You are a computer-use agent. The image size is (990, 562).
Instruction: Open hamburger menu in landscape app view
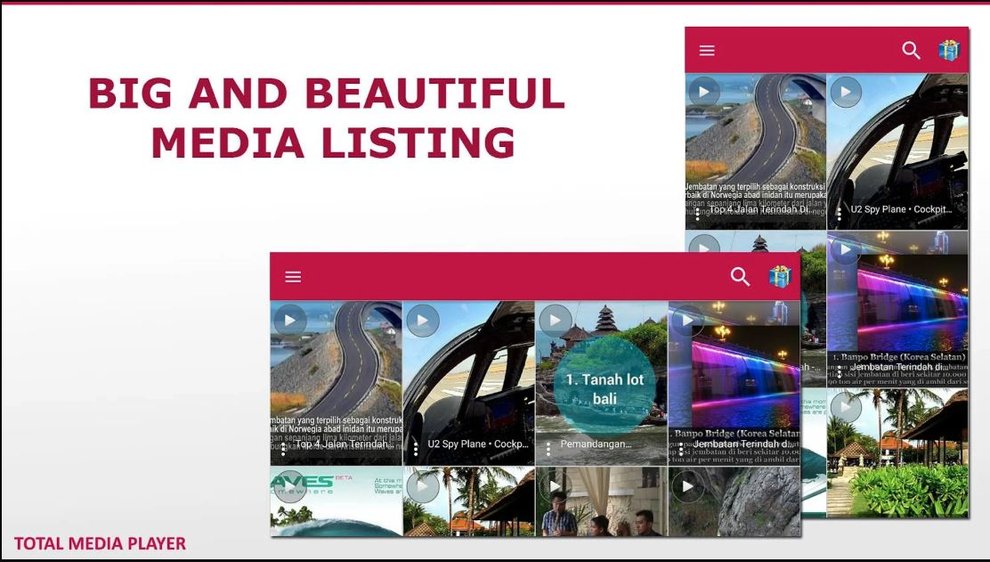pyautogui.click(x=293, y=277)
